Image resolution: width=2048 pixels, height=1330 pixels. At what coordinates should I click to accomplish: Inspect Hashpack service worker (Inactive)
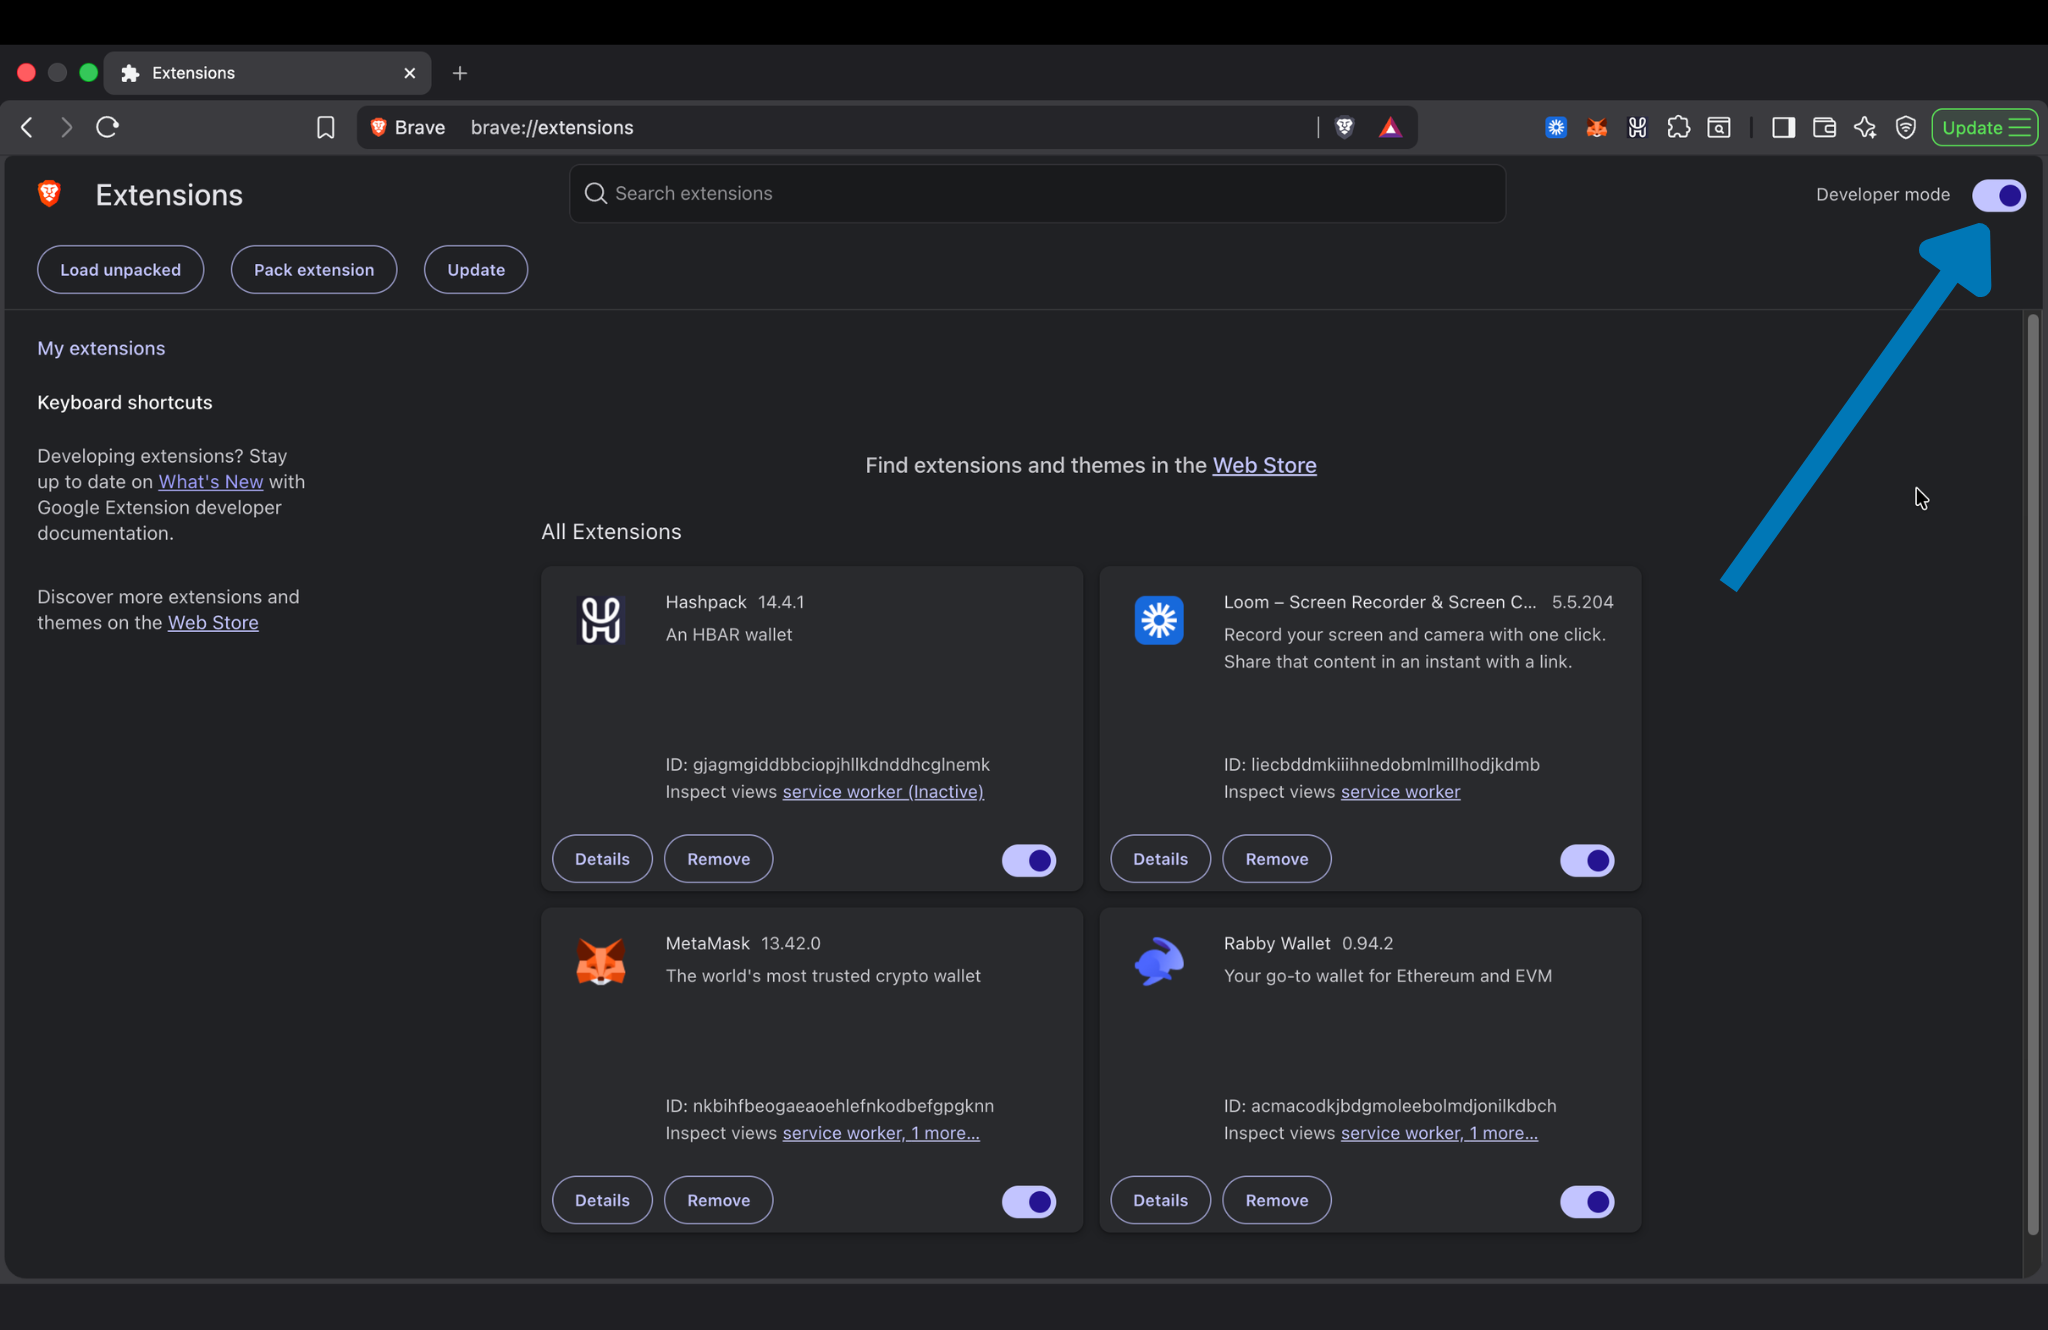pyautogui.click(x=883, y=792)
